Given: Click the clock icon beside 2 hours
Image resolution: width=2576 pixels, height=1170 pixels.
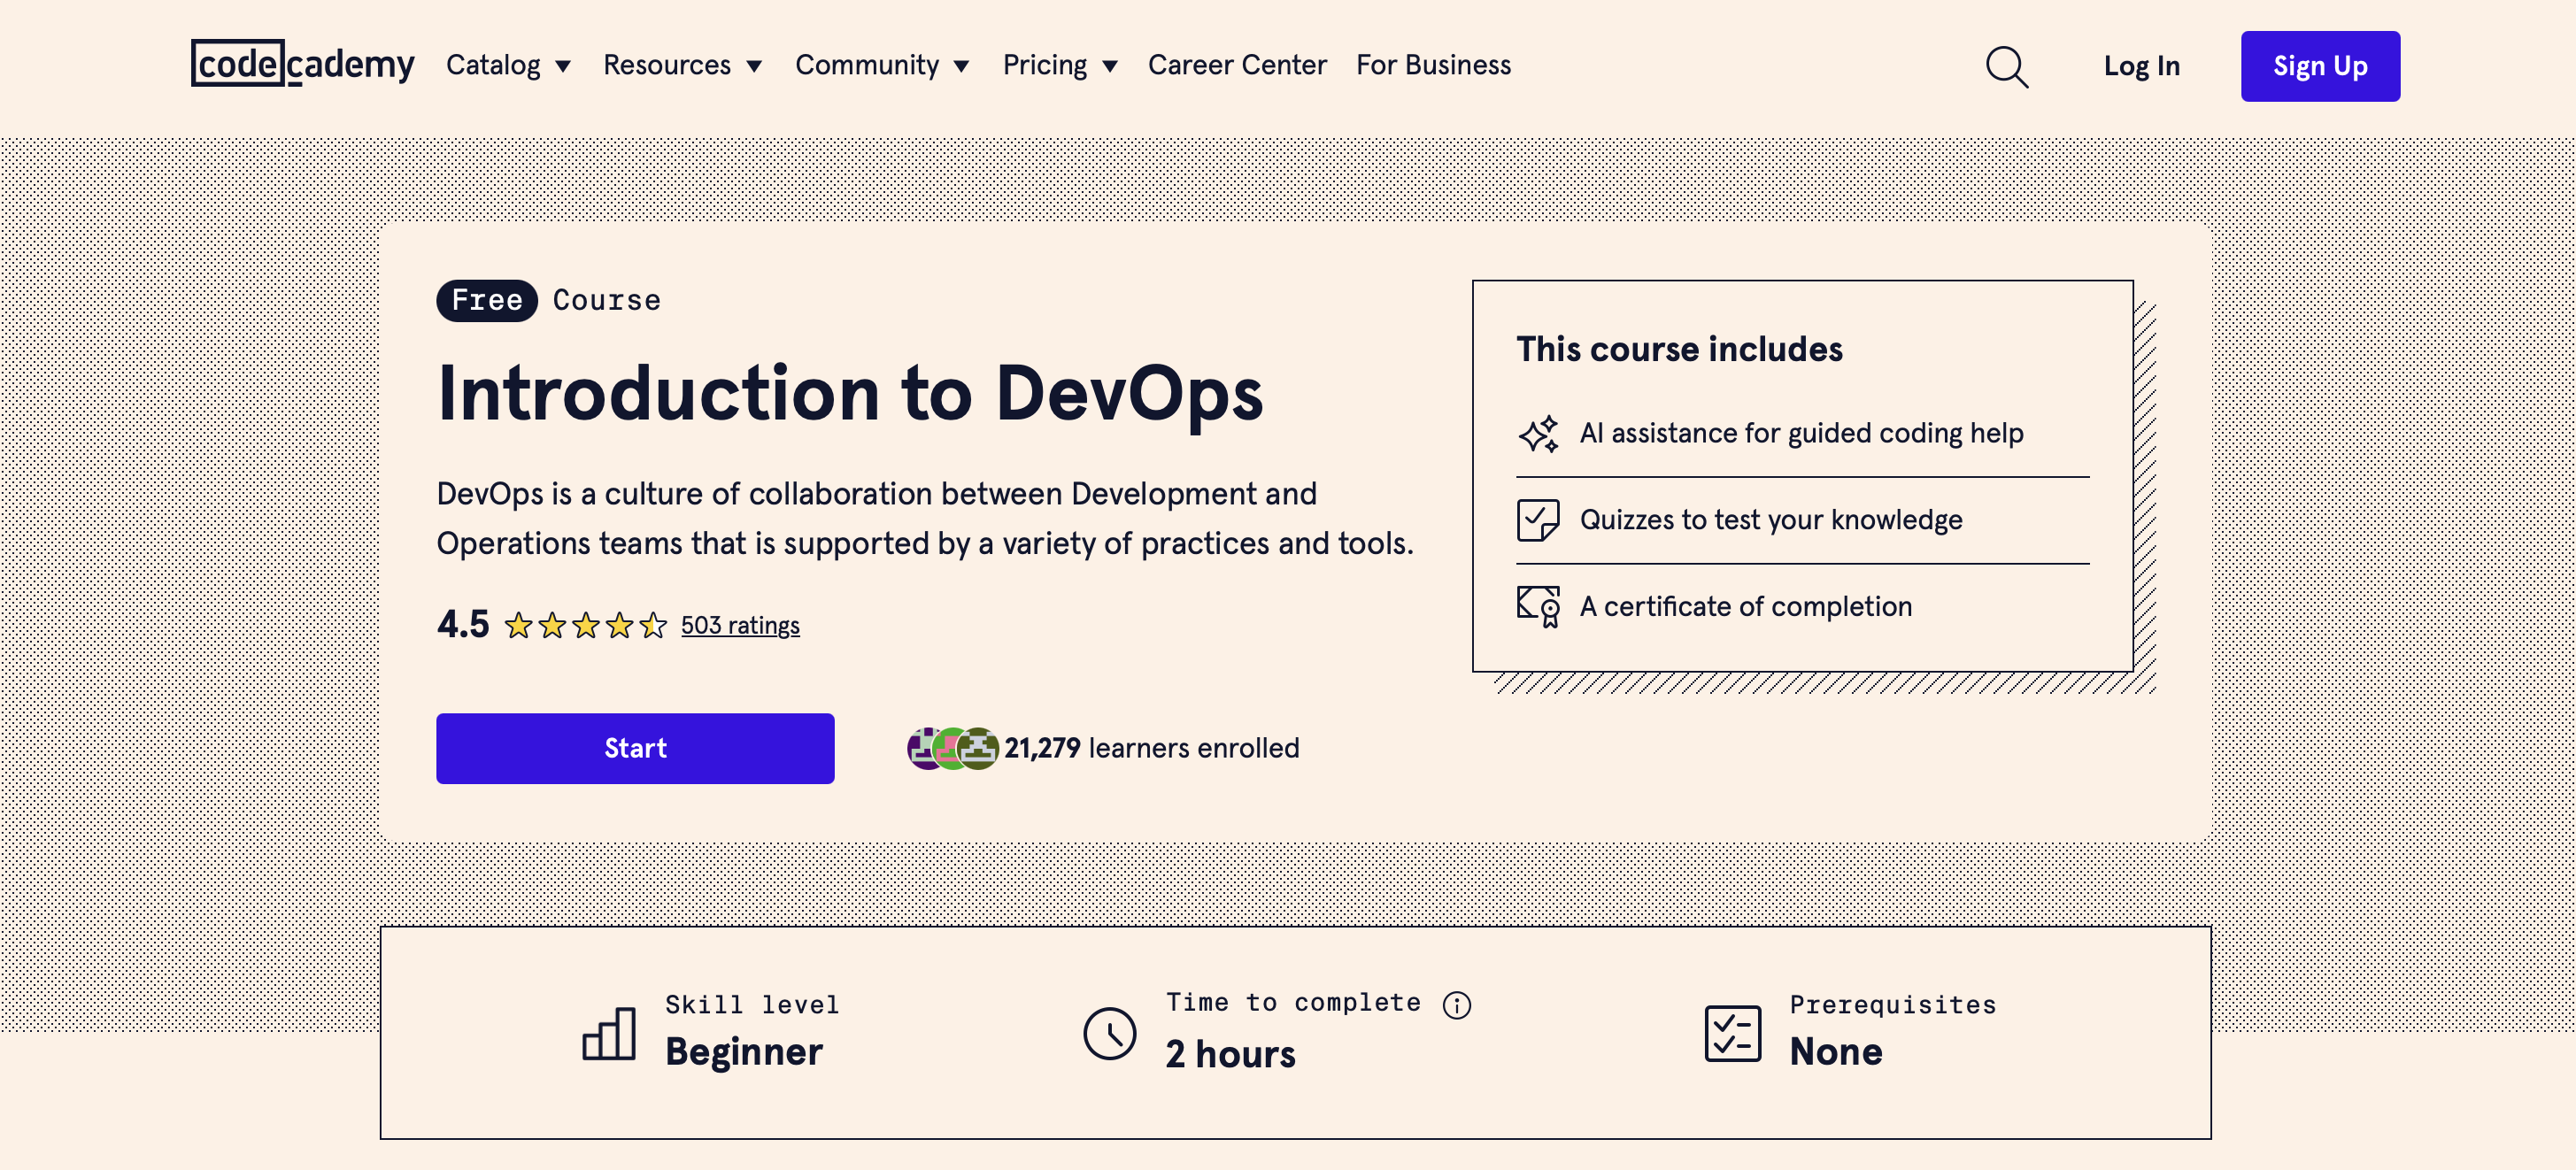Looking at the screenshot, I should (1110, 1033).
